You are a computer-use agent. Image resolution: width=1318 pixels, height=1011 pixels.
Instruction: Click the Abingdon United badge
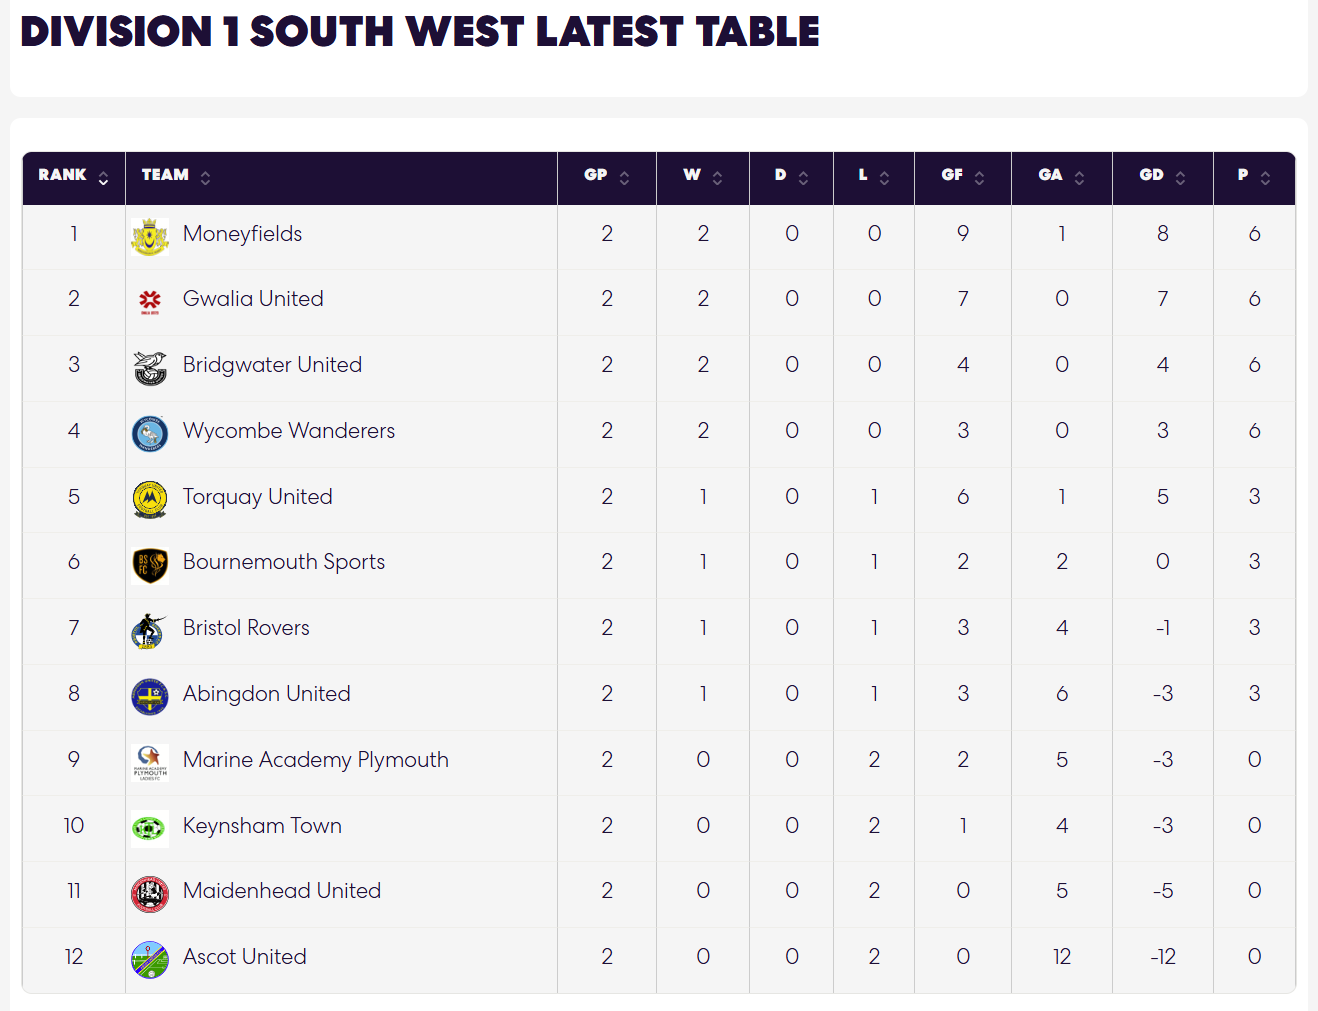pos(150,696)
